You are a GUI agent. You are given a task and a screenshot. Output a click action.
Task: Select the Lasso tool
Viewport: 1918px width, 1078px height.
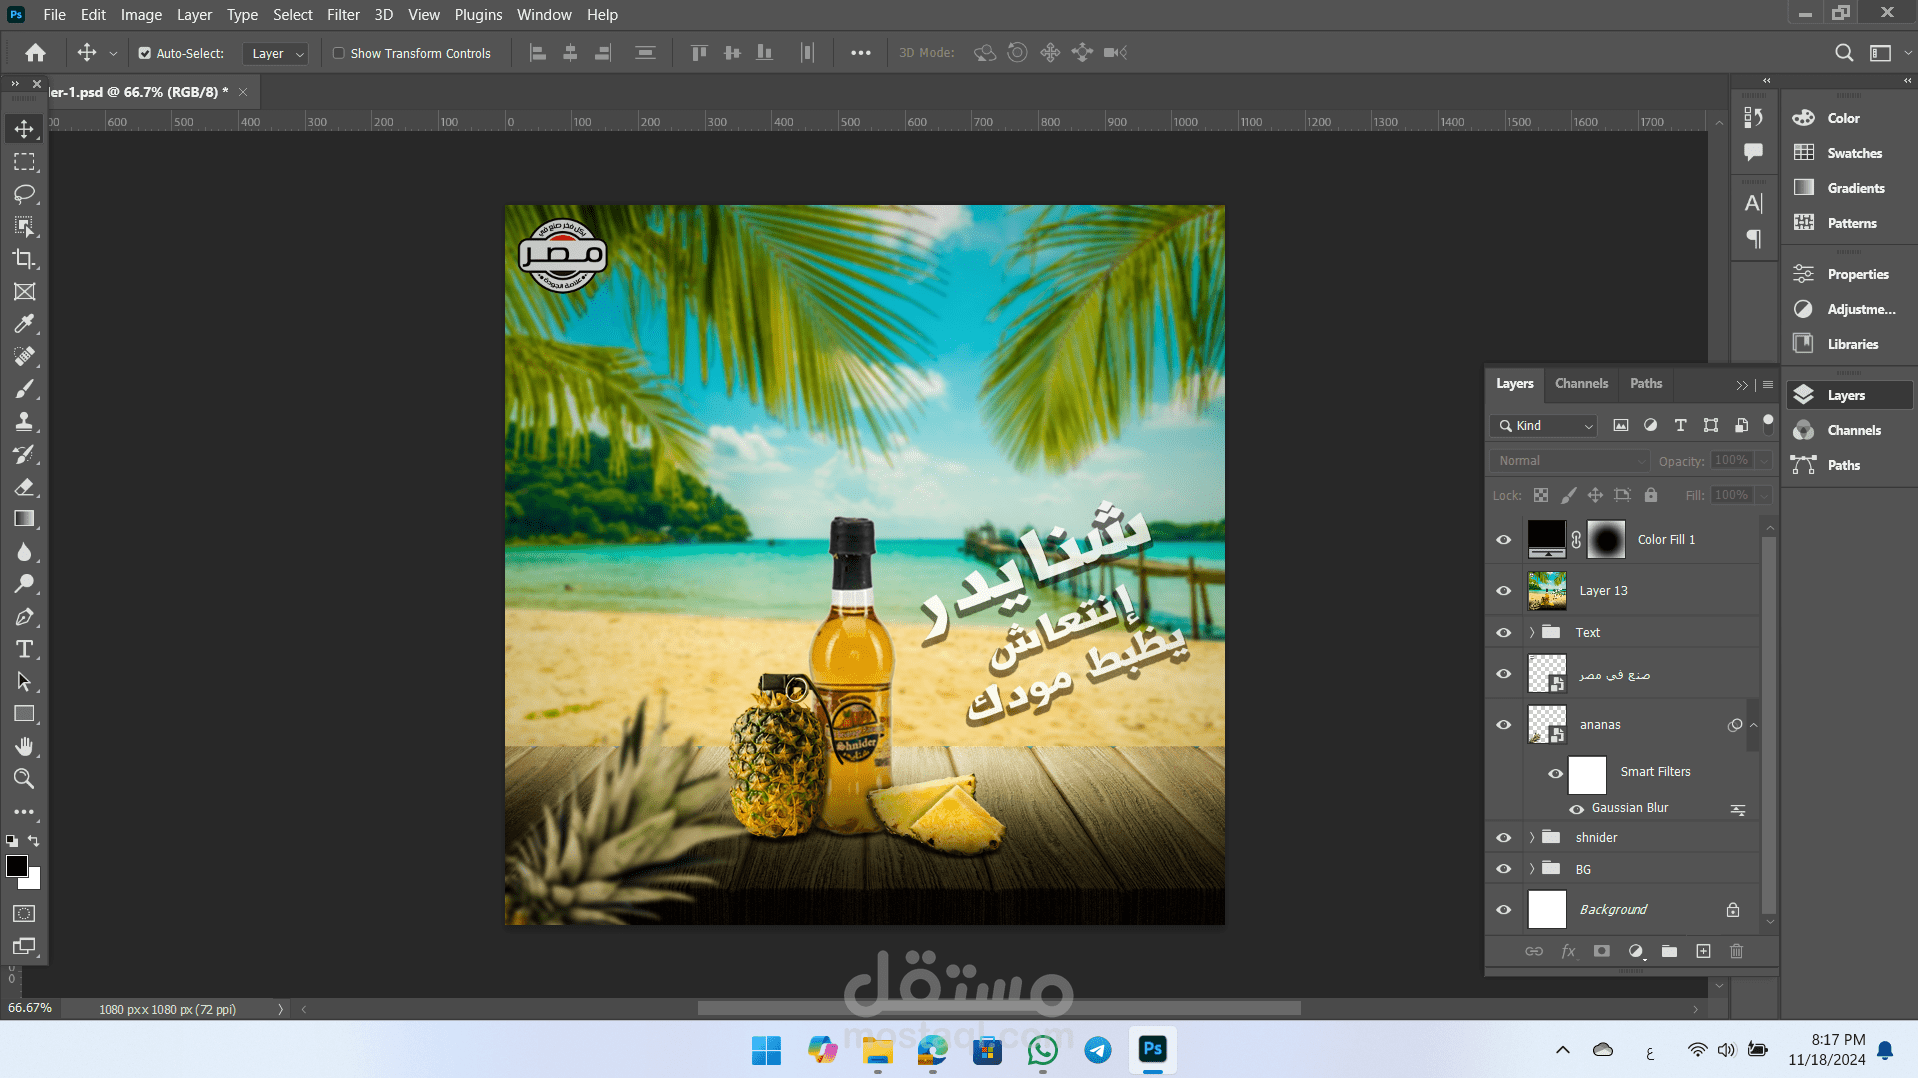[x=24, y=194]
